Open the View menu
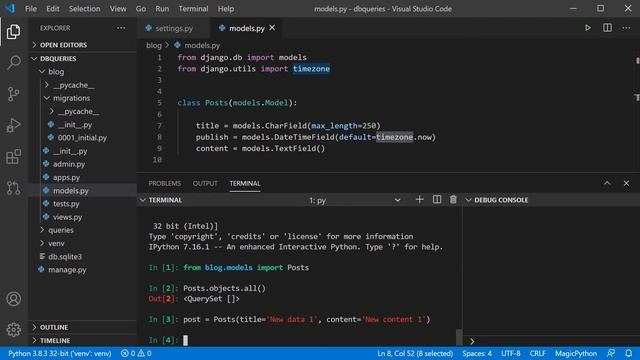 point(118,9)
